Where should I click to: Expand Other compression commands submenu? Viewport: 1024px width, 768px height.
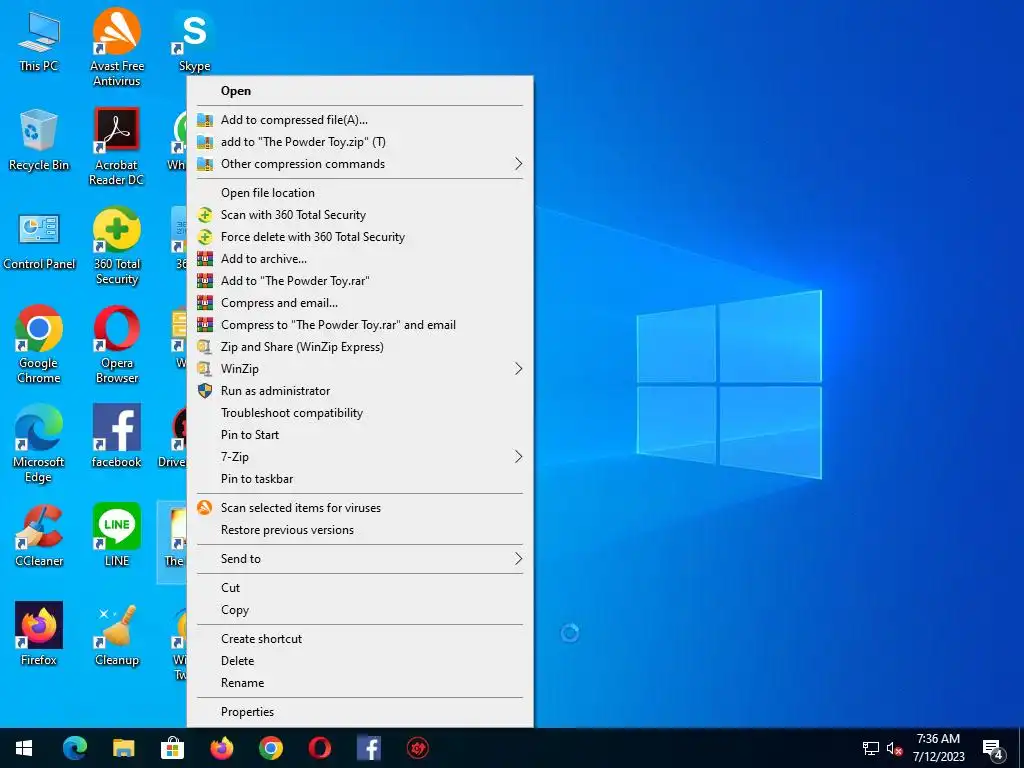360,164
